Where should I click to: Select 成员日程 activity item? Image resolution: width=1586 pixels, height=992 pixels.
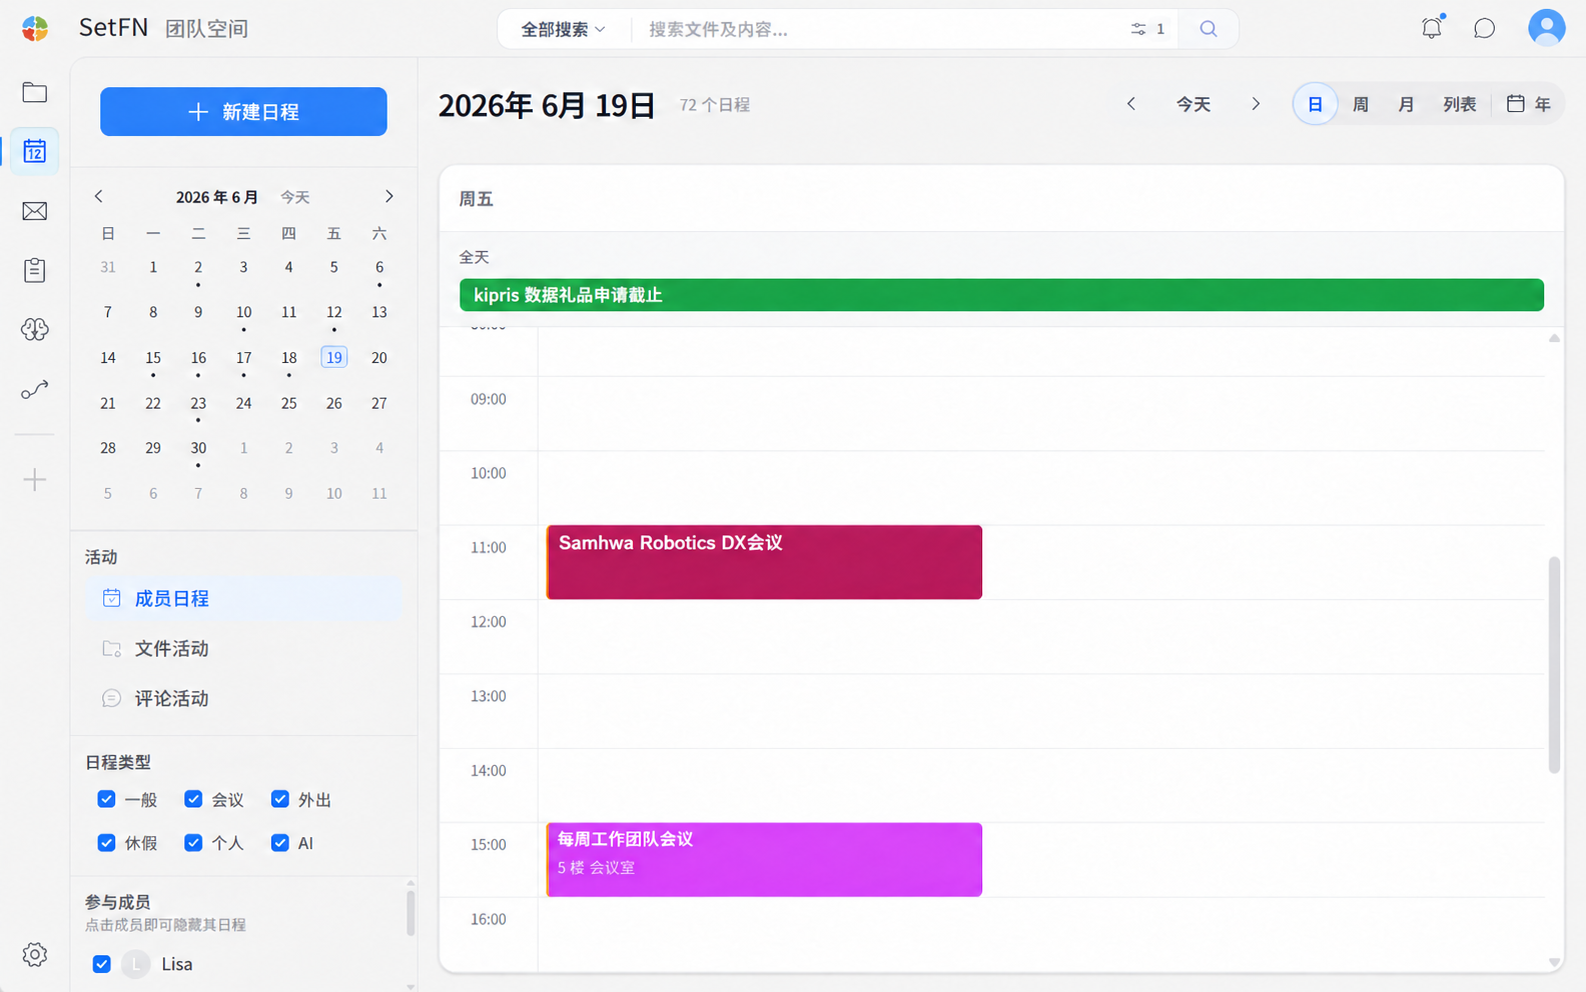[x=243, y=598]
